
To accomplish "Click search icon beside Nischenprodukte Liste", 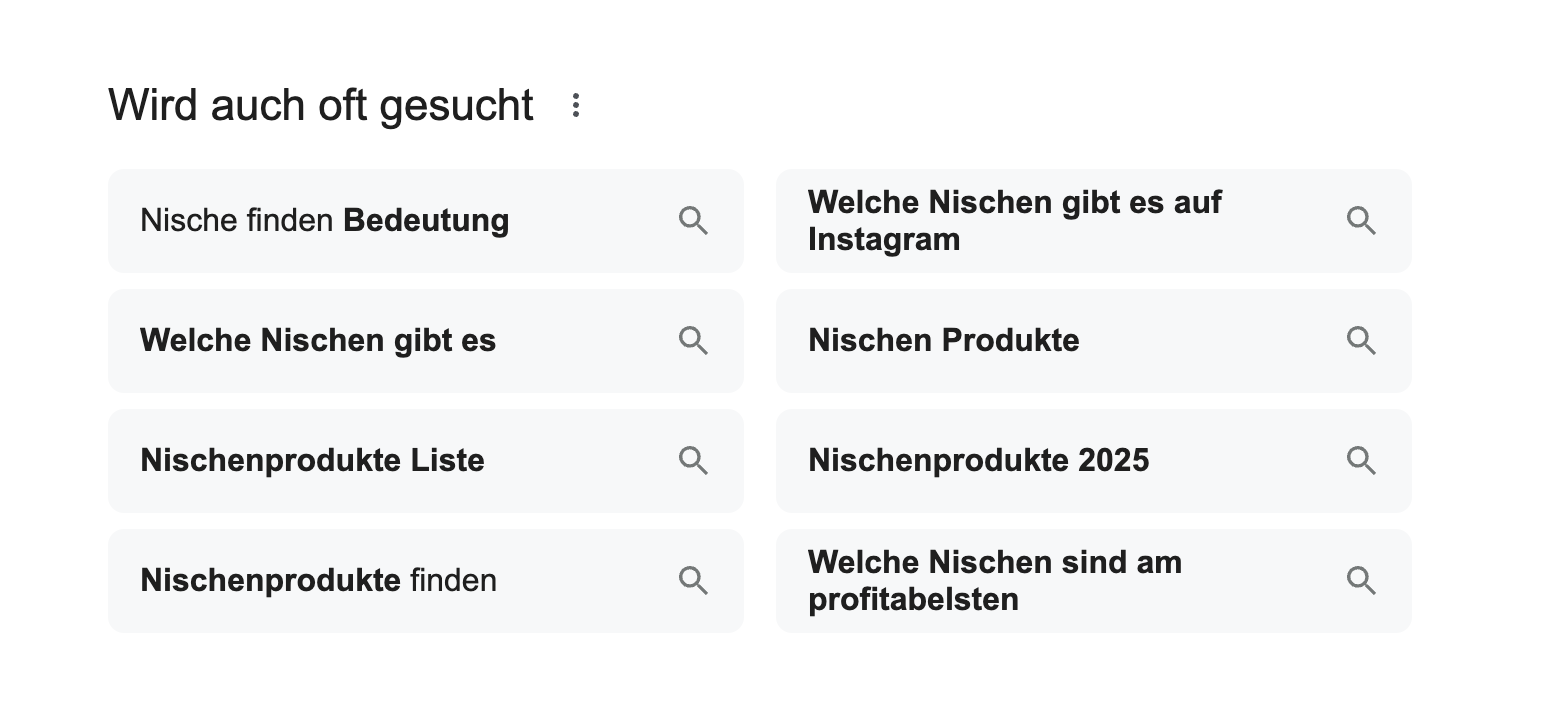I will coord(693,461).
